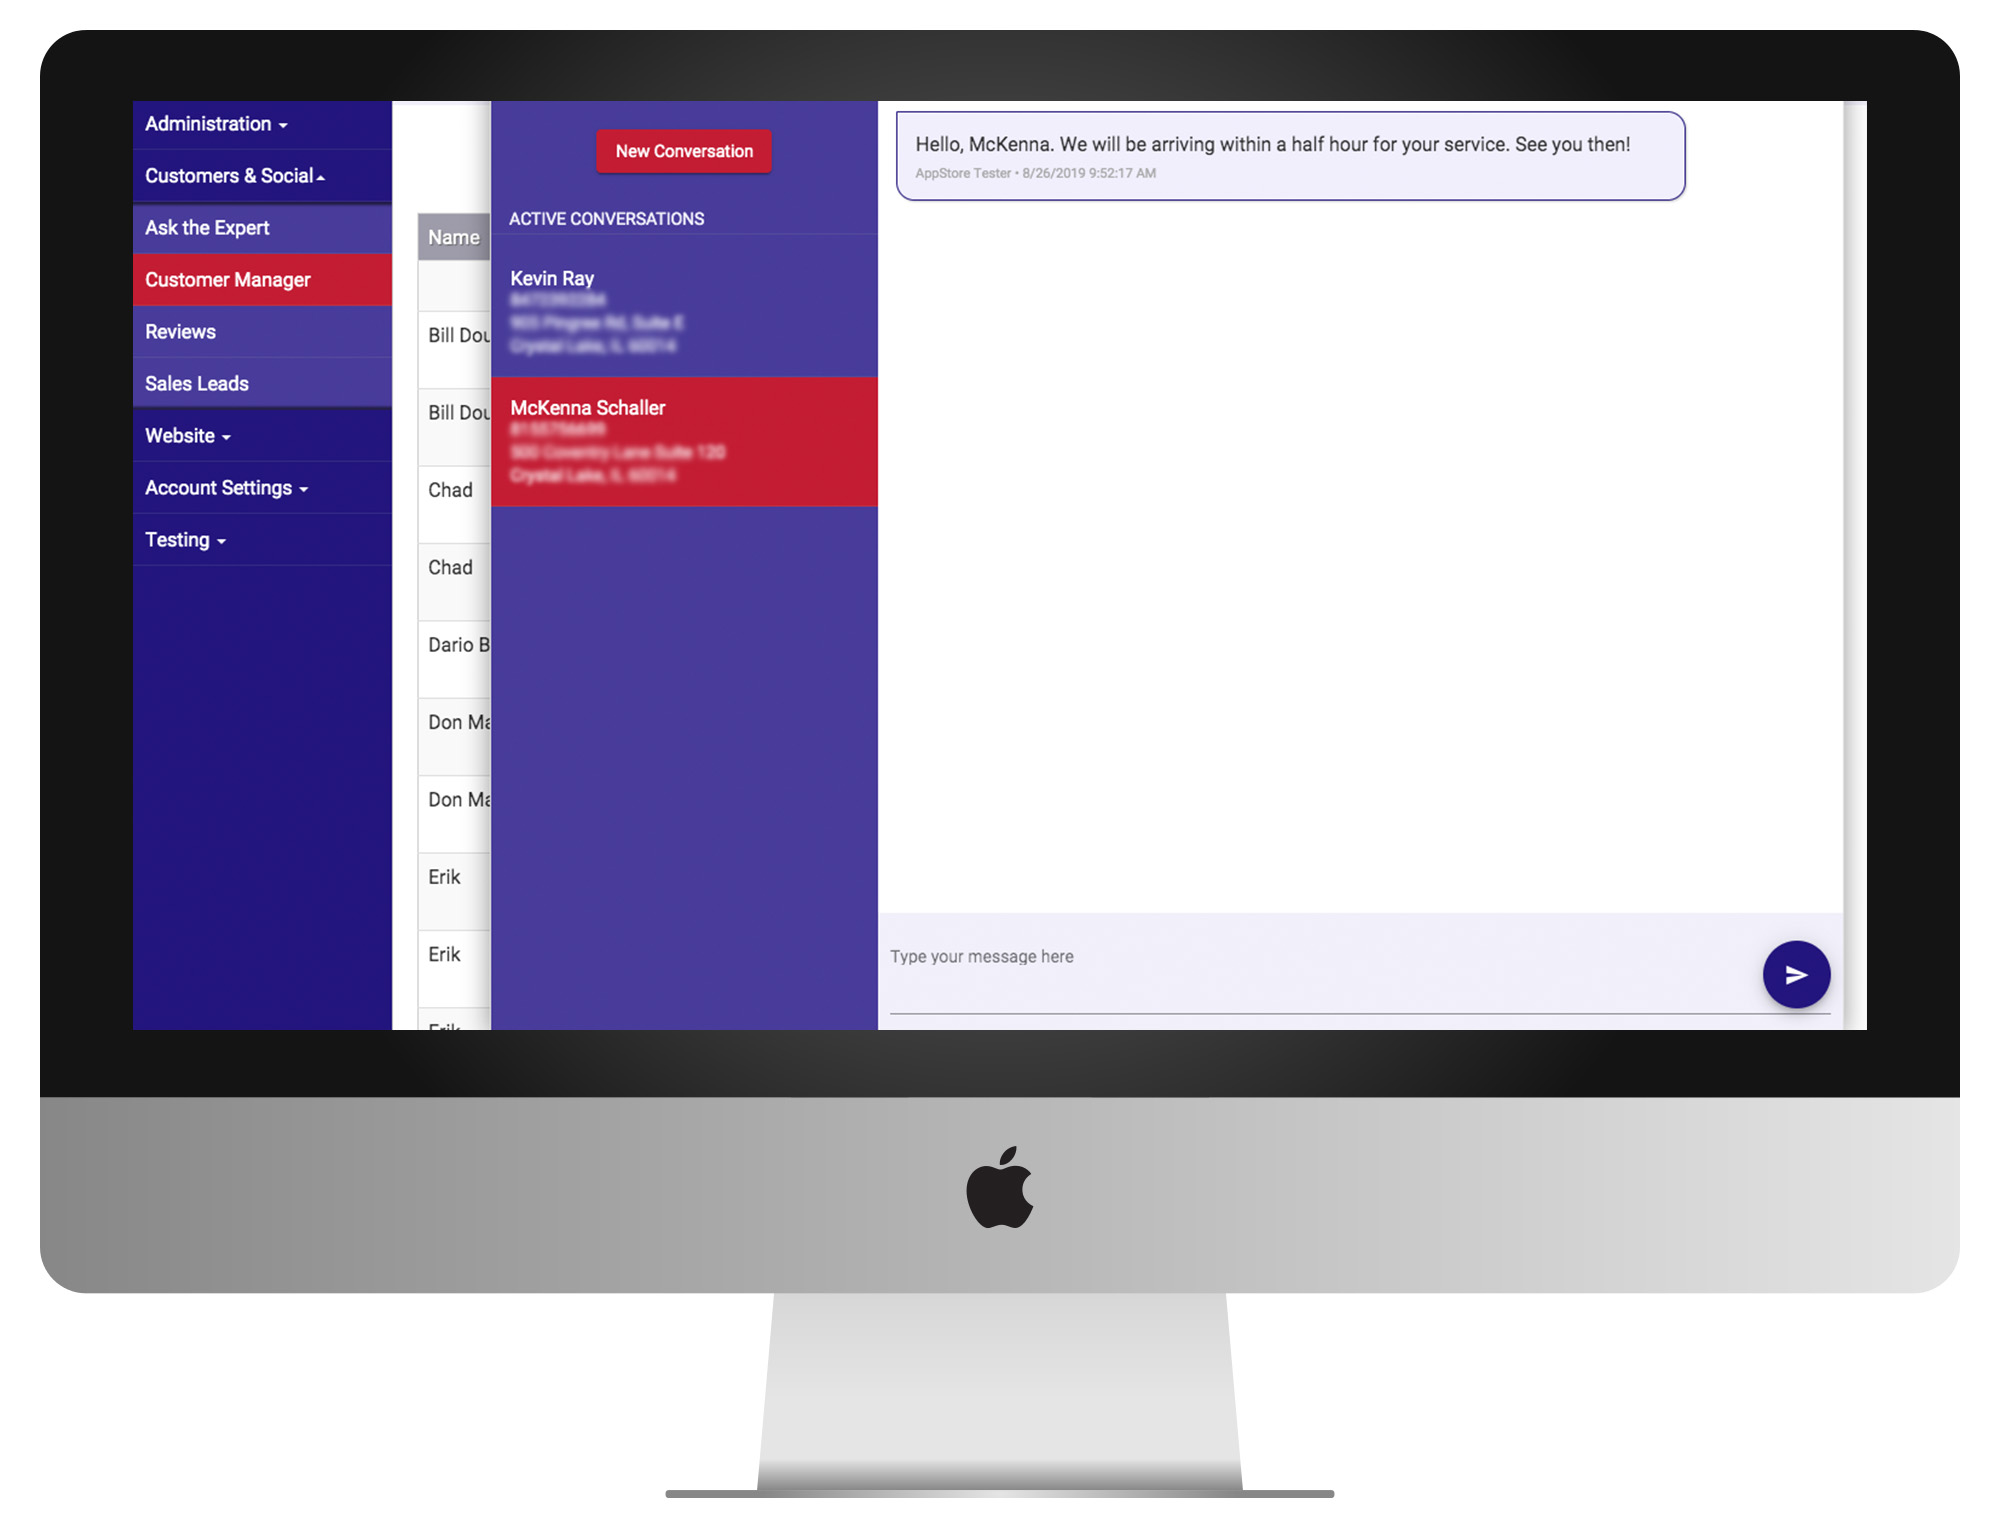The image size is (2000, 1528).
Task: Click the Reviews sidebar link
Action: [180, 331]
